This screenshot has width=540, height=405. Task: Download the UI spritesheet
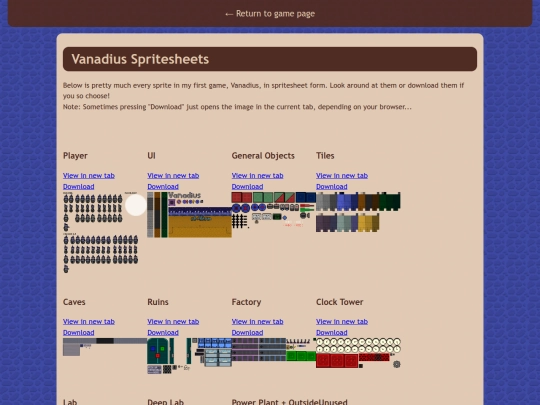pyautogui.click(x=163, y=187)
